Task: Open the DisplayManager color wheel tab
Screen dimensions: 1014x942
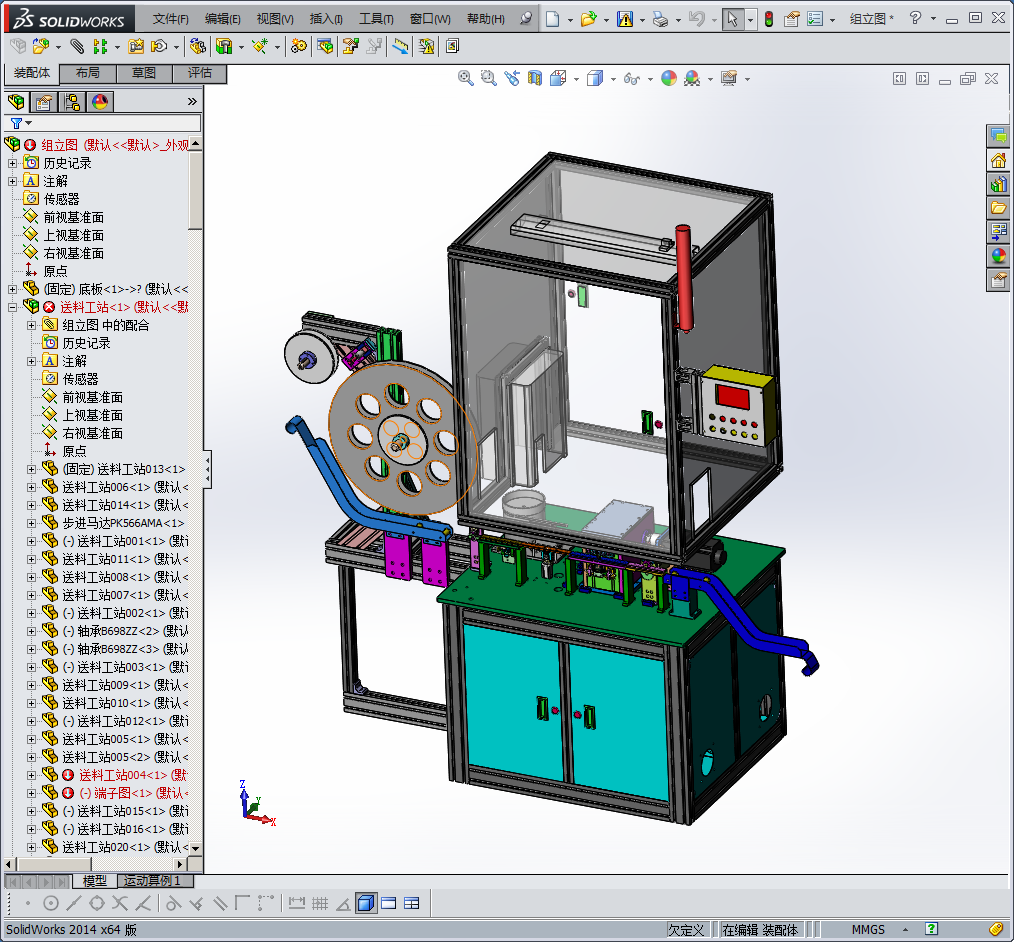Action: click(x=100, y=102)
